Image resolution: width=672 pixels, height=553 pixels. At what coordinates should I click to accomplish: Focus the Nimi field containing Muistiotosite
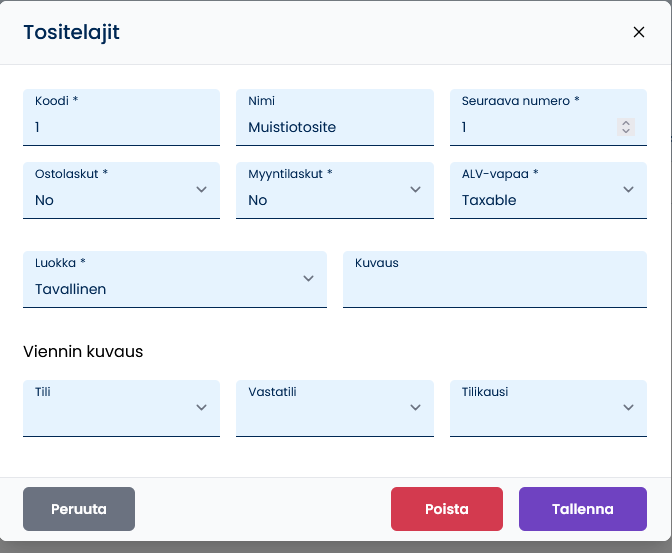(x=335, y=117)
